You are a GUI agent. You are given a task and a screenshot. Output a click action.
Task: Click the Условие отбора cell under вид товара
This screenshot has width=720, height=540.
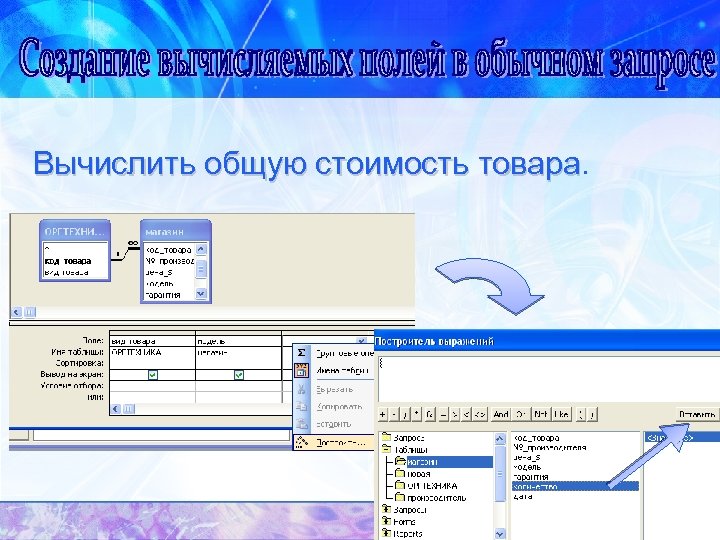click(x=152, y=386)
